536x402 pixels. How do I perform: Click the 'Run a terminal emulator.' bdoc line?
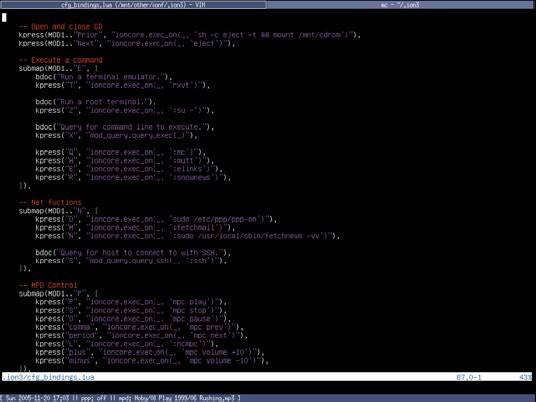(104, 77)
